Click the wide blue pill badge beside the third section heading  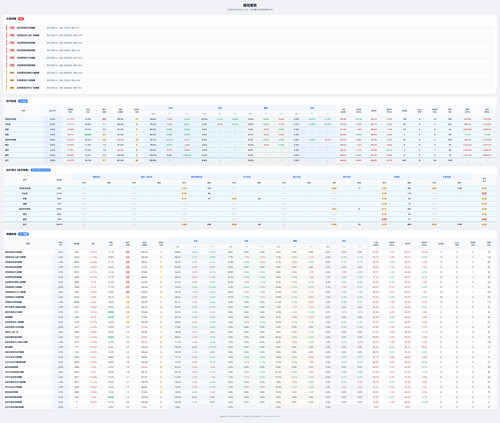(x=41, y=170)
